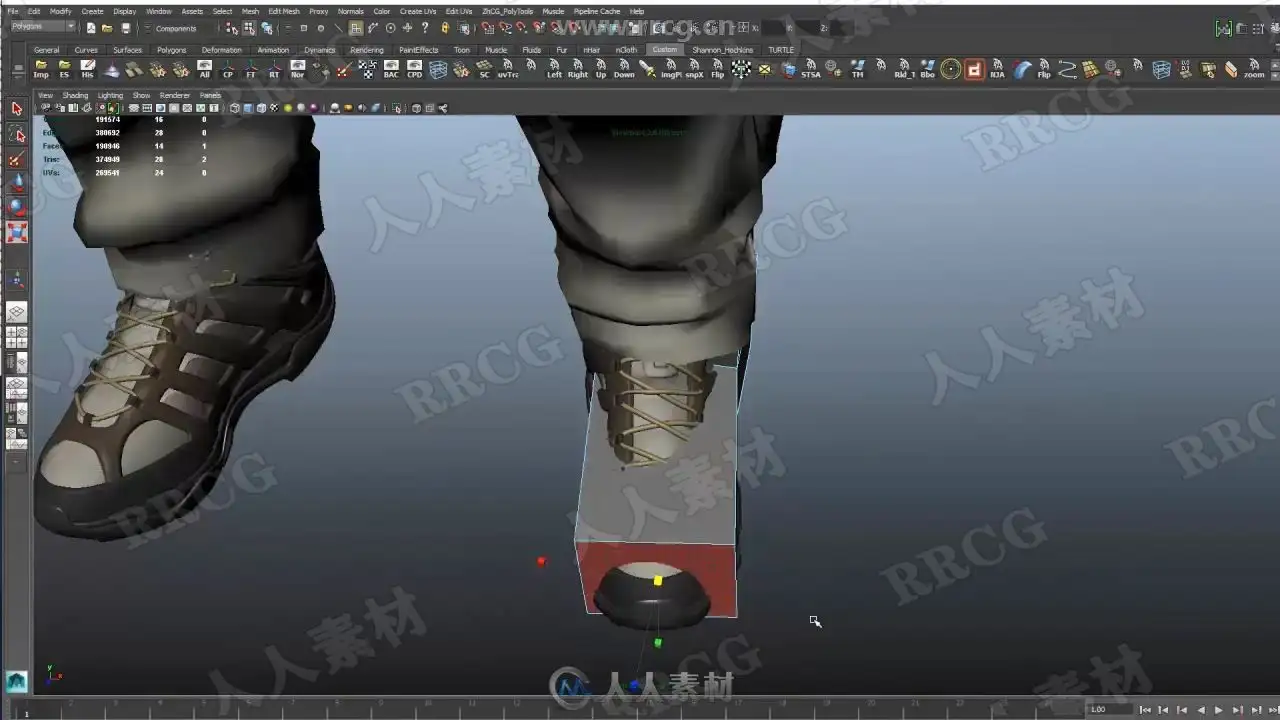Click the RT shelf button
The image size is (1280, 720).
(274, 69)
